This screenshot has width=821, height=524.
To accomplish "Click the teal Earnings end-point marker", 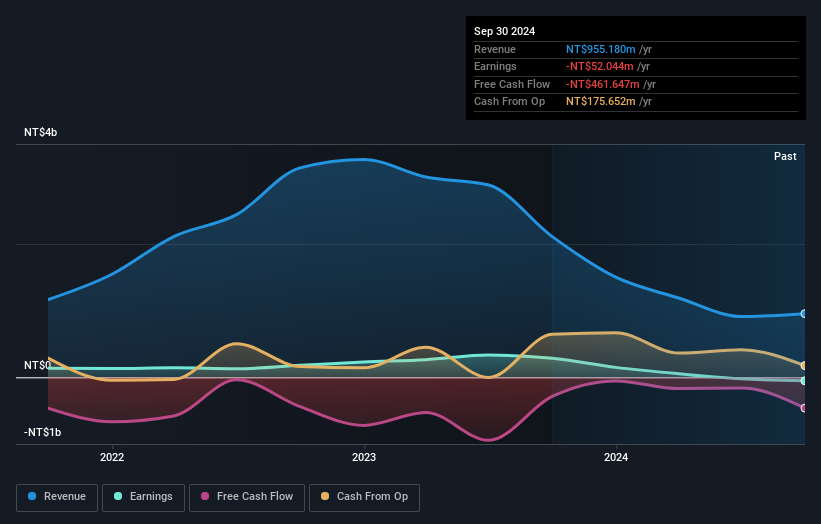I will [804, 381].
